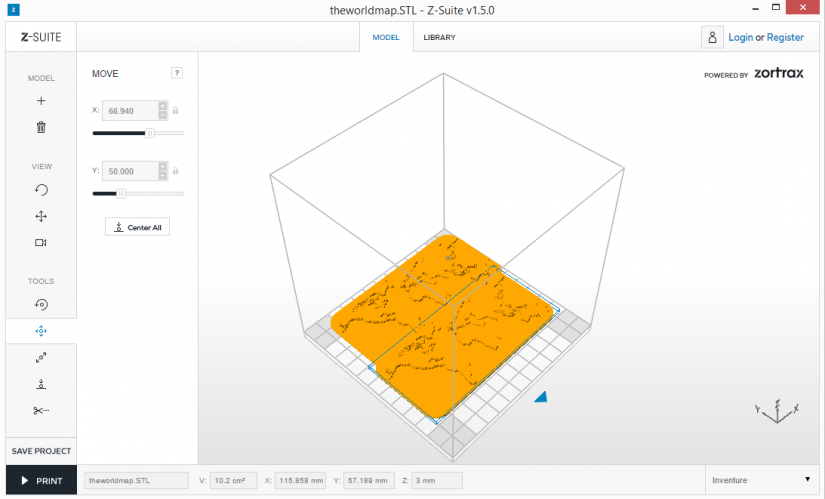The height and width of the screenshot is (499, 825).
Task: Toggle the Y axis lock icon
Action: pyautogui.click(x=176, y=171)
